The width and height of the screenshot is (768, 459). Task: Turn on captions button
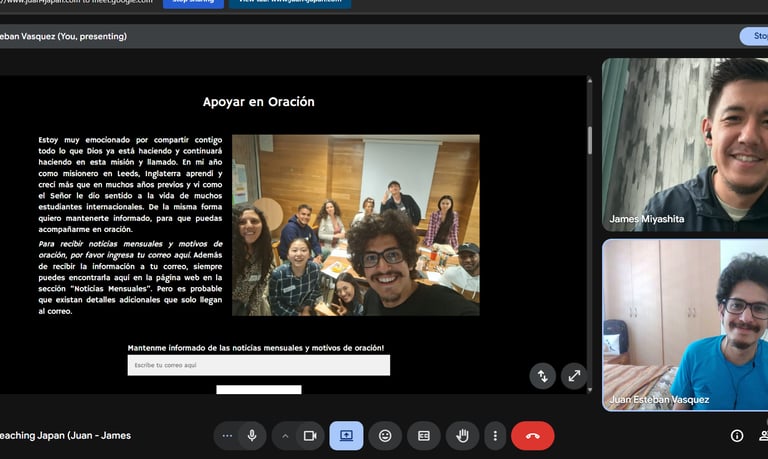pos(424,435)
